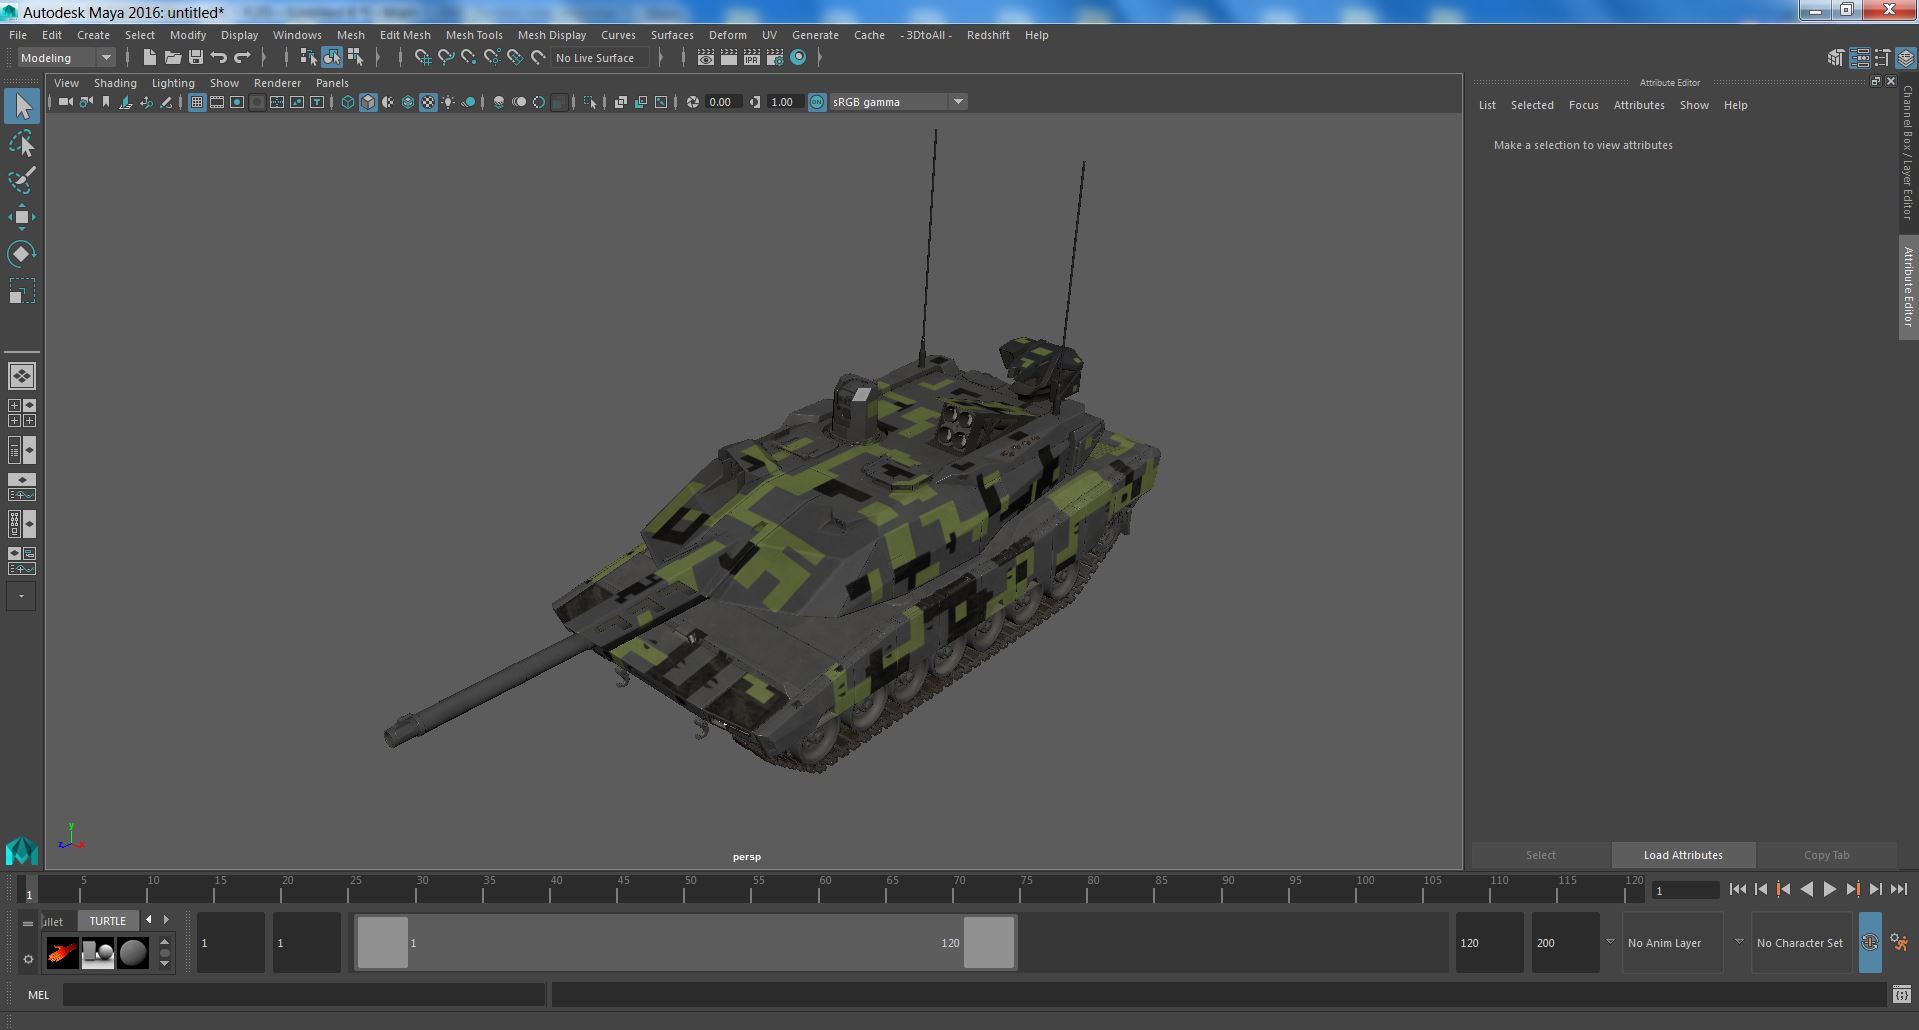Toggle Snap to grids
The image size is (1919, 1030).
click(423, 58)
